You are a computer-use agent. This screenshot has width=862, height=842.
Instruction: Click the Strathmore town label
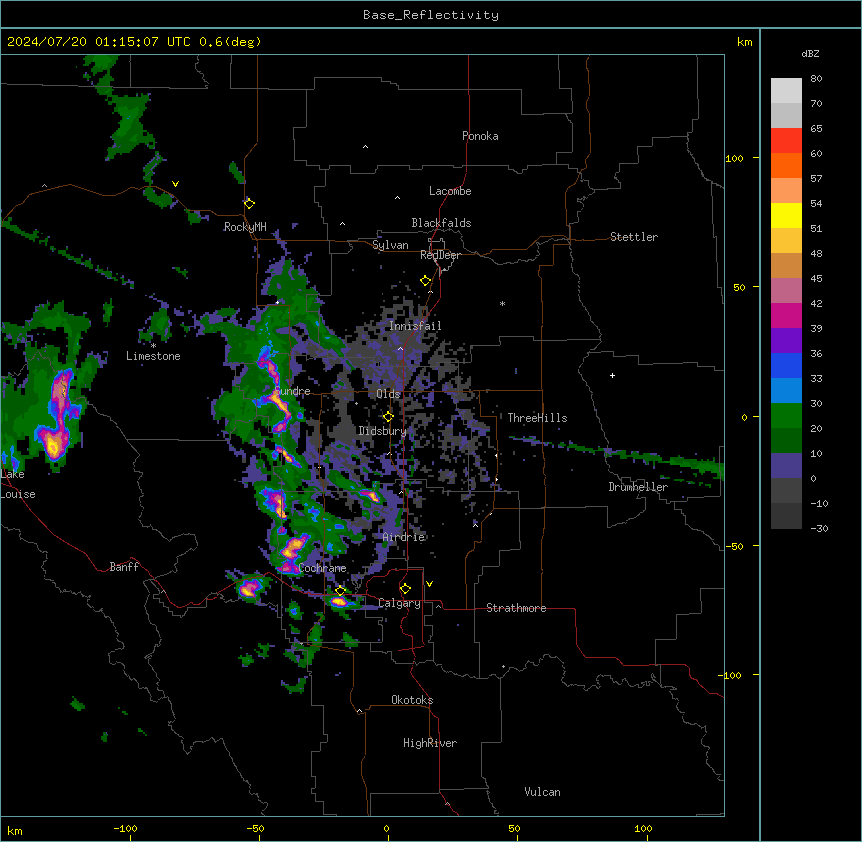[516, 608]
